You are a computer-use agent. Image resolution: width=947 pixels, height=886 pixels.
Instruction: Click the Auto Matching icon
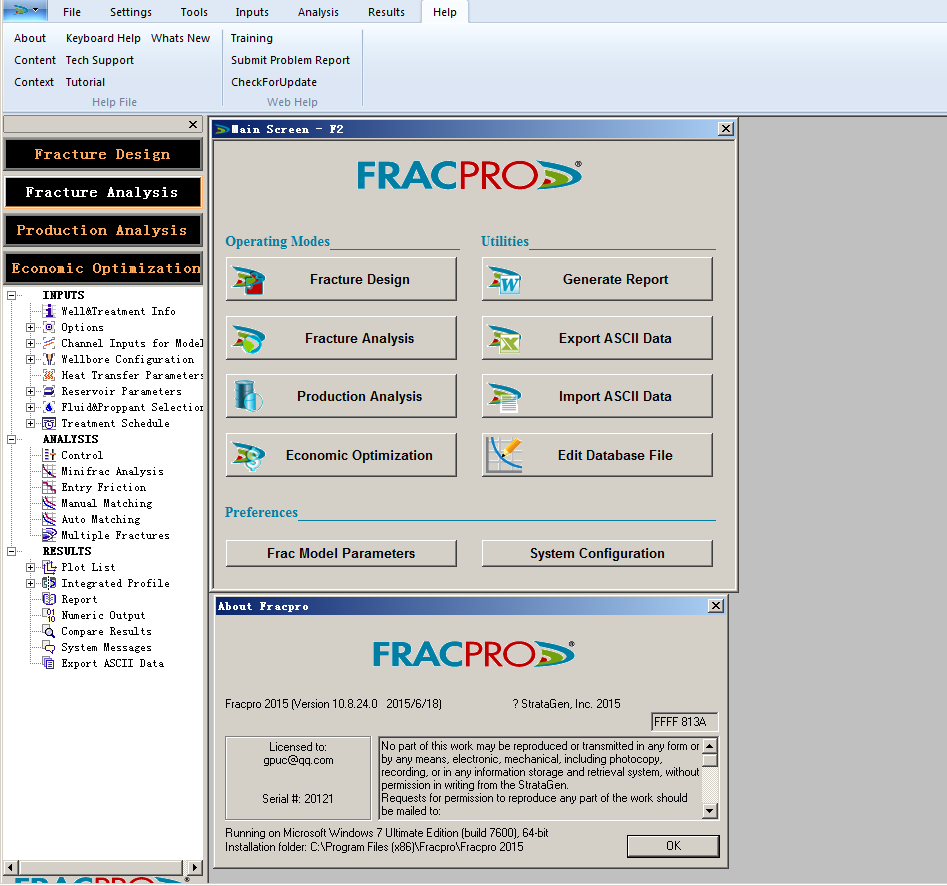(x=49, y=519)
